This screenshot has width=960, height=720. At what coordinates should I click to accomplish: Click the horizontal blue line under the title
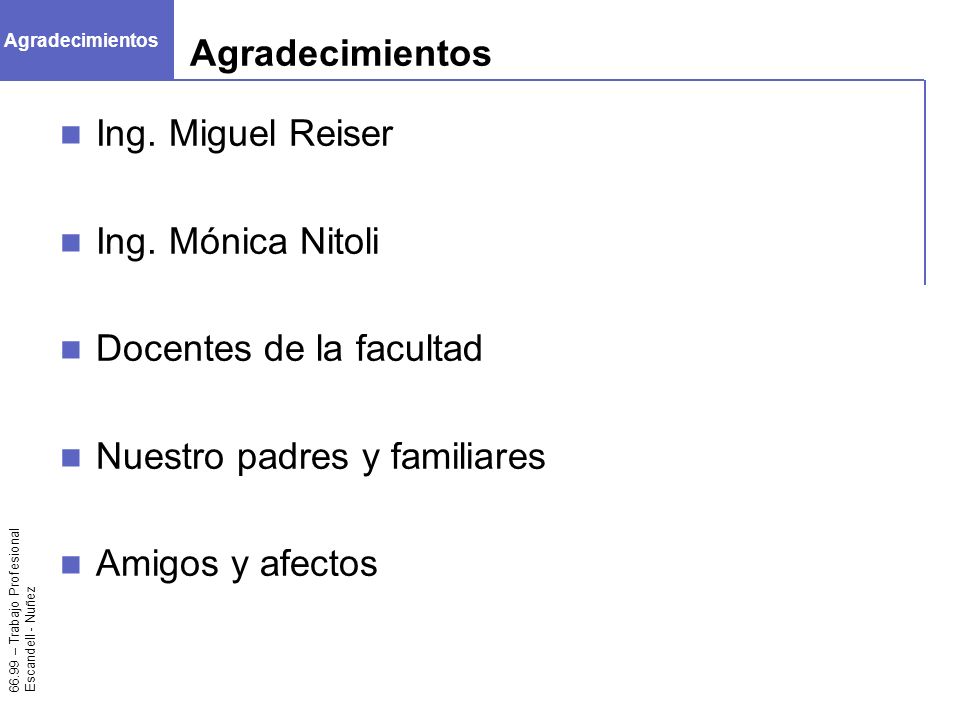549,80
